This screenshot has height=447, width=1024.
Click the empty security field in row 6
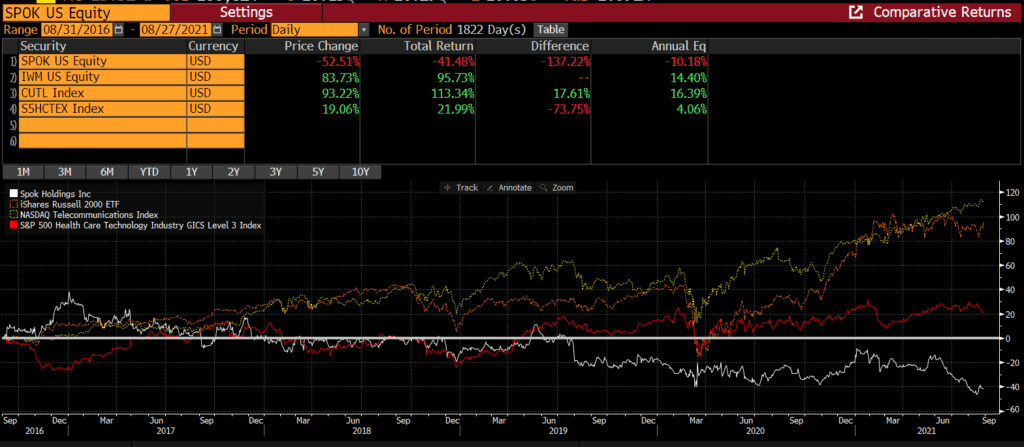(x=102, y=141)
